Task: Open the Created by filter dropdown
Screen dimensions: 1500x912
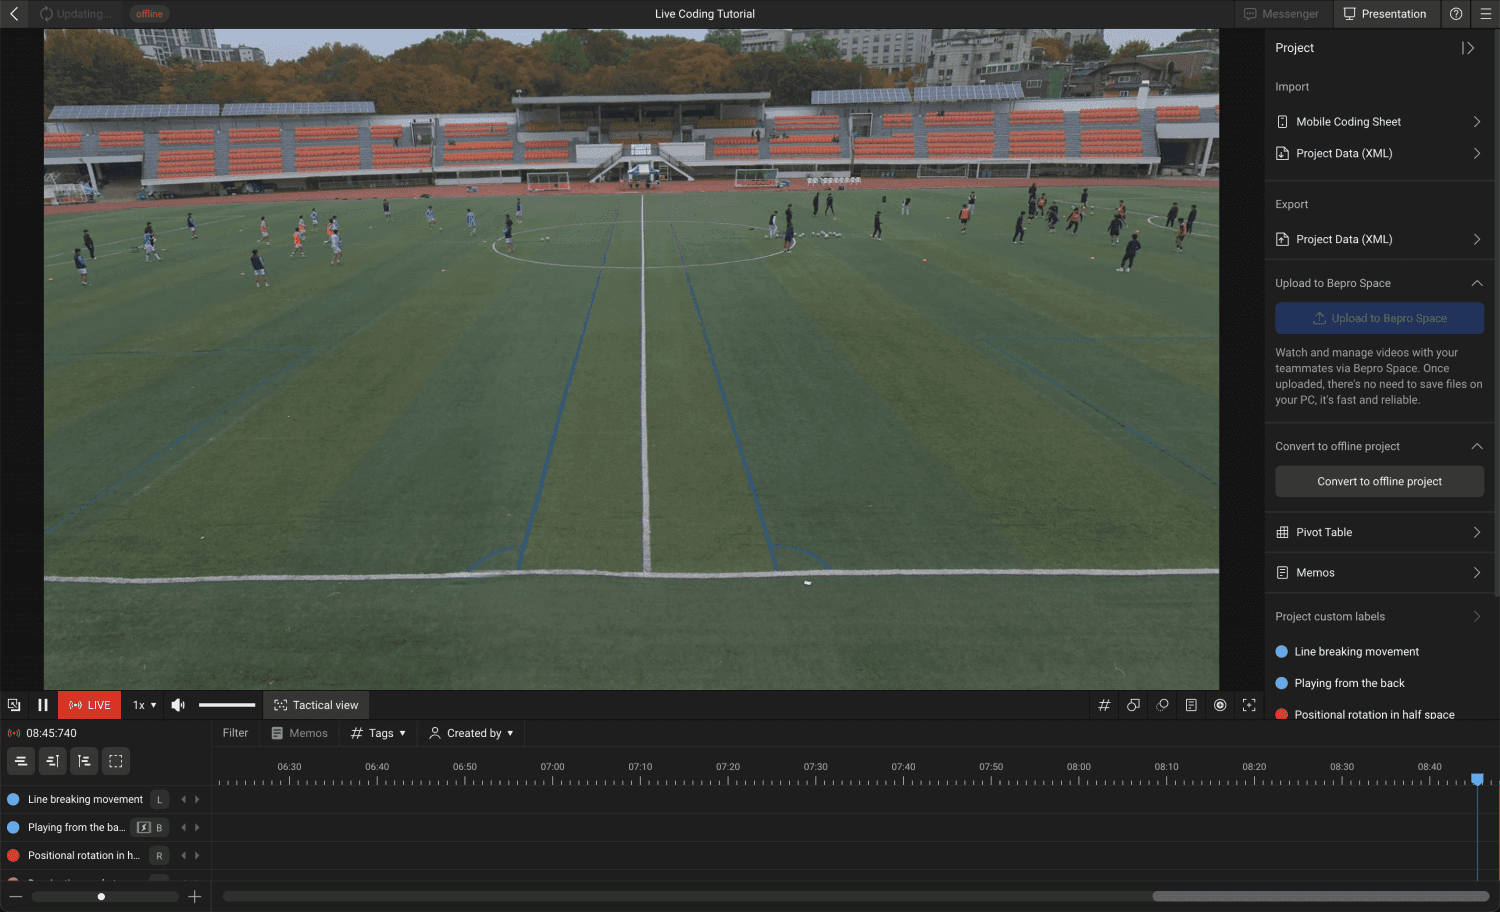Action: 471,733
